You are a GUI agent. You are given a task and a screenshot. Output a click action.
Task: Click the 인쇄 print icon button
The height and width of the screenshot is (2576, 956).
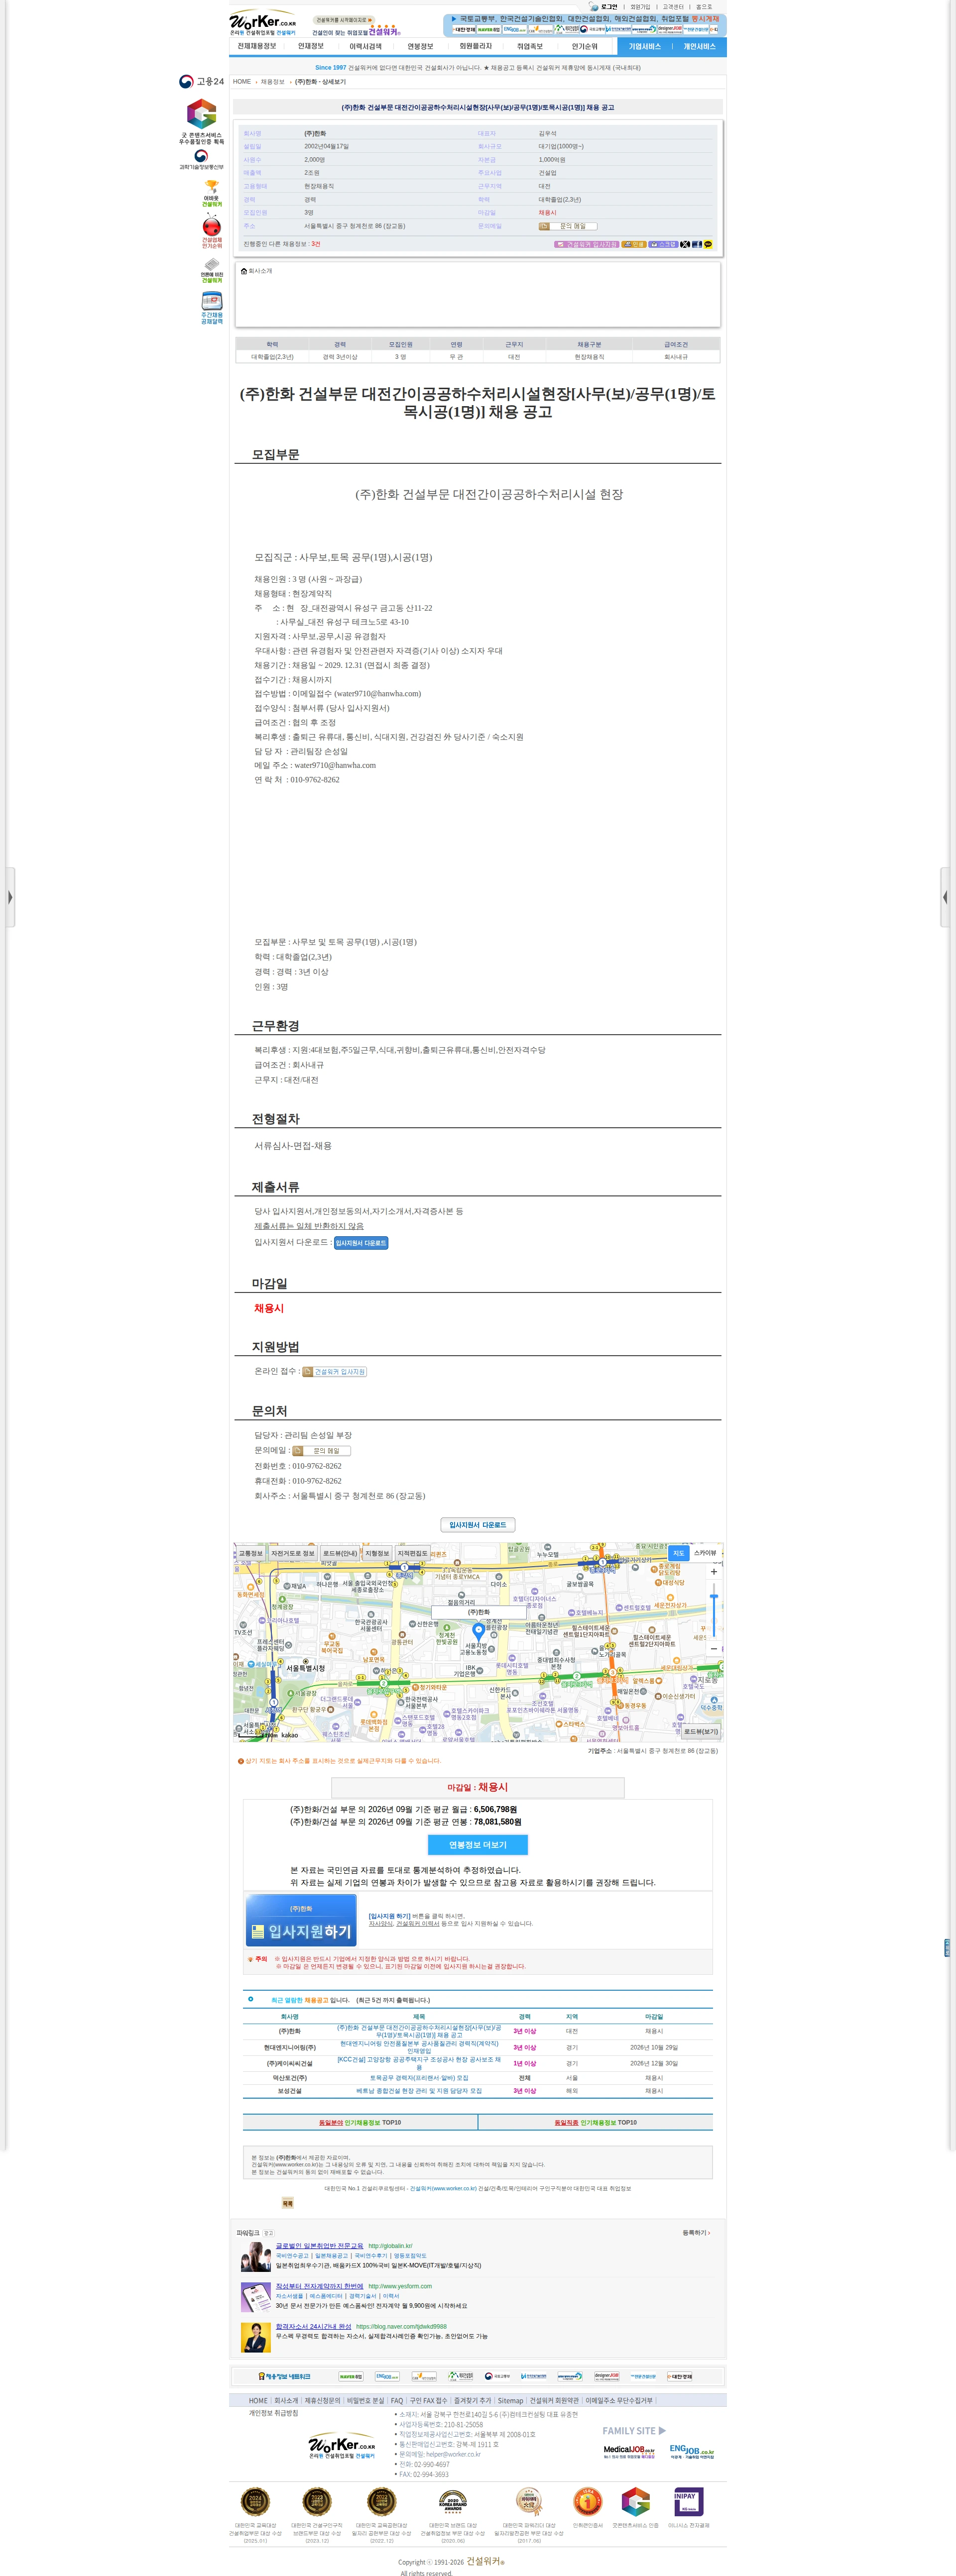point(634,244)
